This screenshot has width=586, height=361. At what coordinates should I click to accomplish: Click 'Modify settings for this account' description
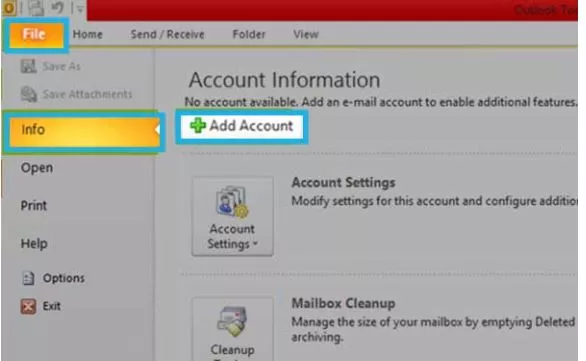click(434, 201)
